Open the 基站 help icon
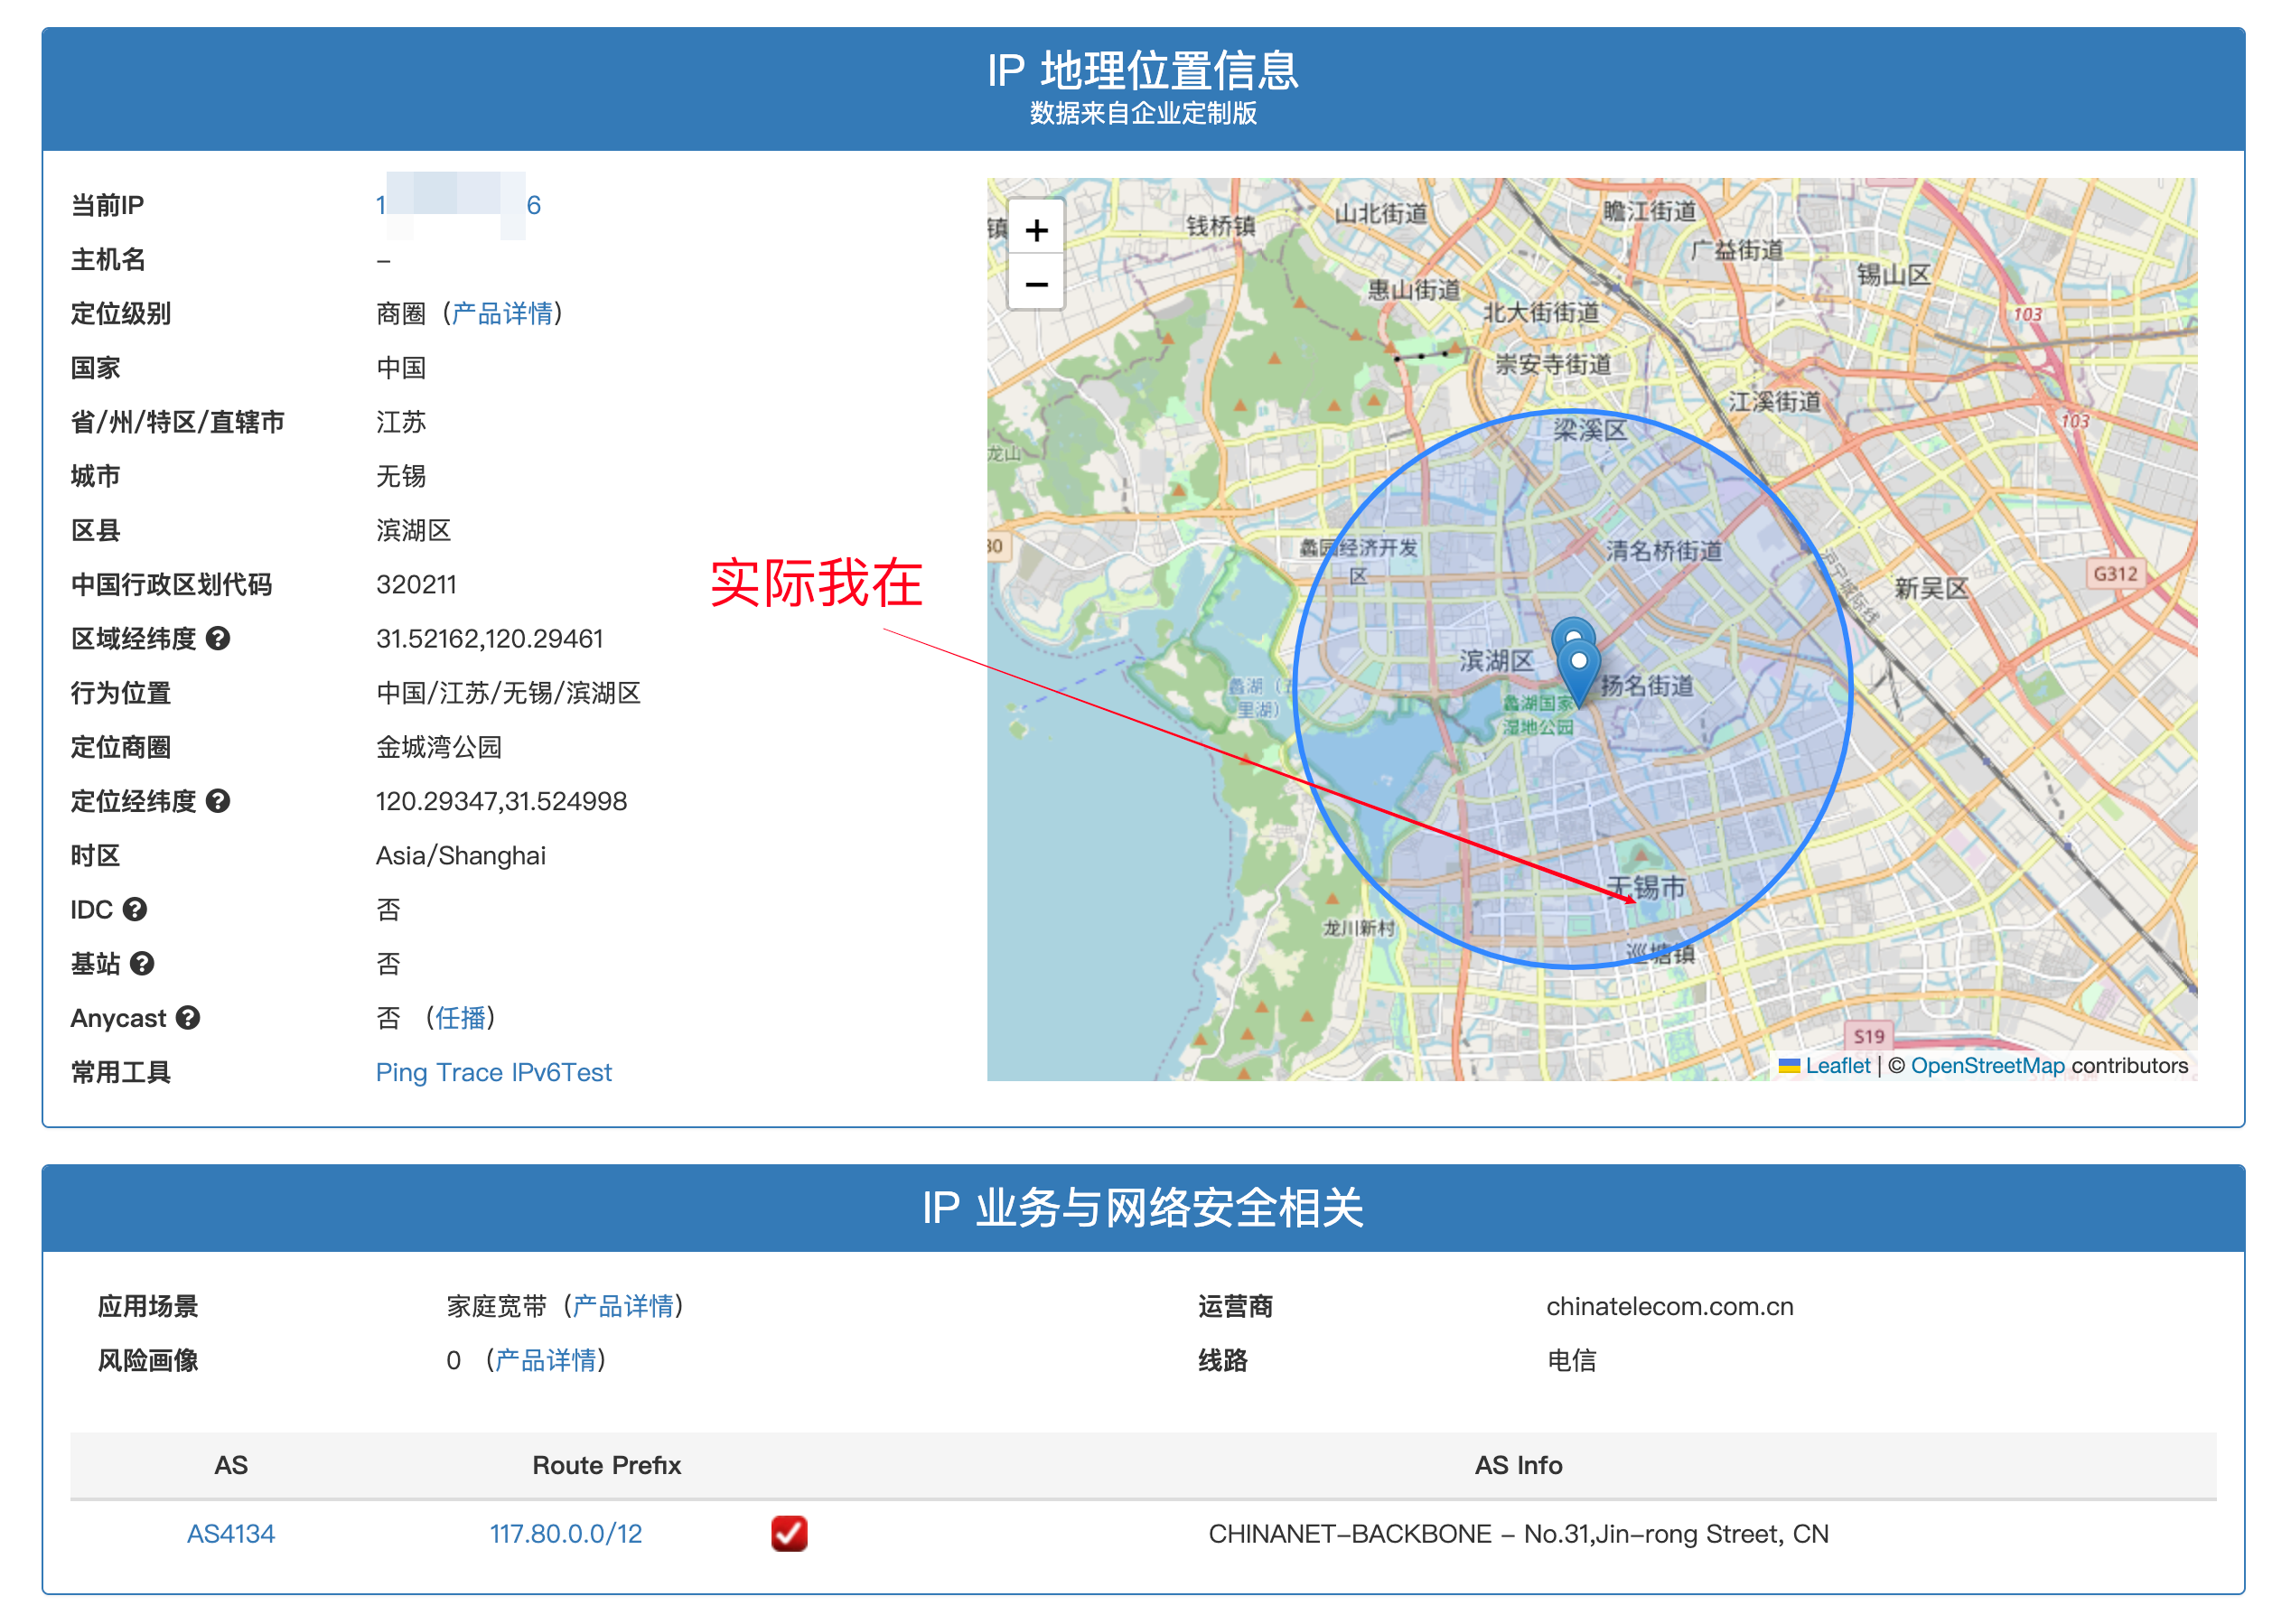The image size is (2291, 1624). [143, 963]
